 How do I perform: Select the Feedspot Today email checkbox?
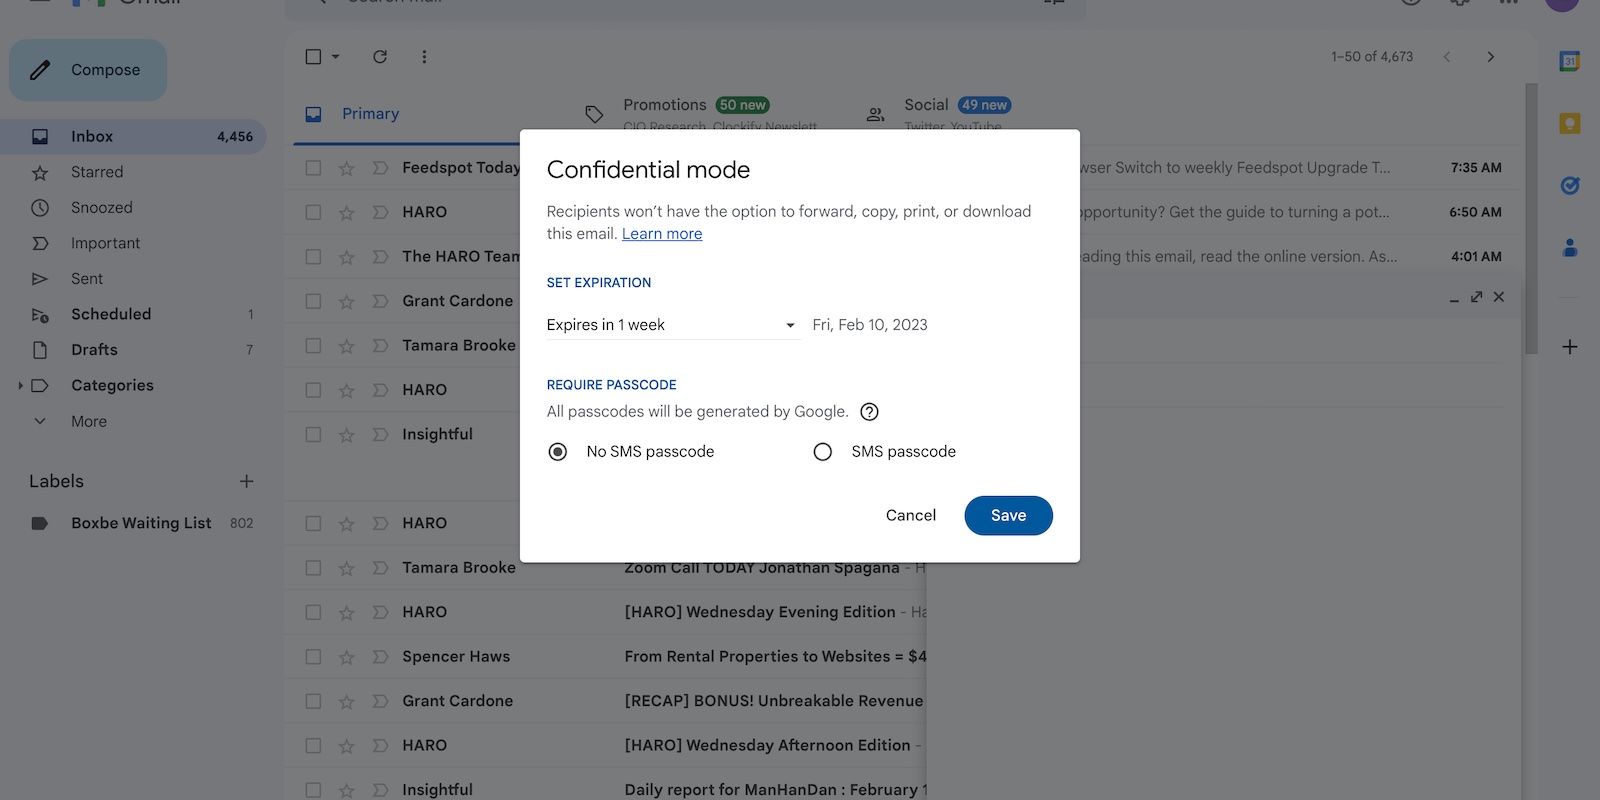[313, 168]
